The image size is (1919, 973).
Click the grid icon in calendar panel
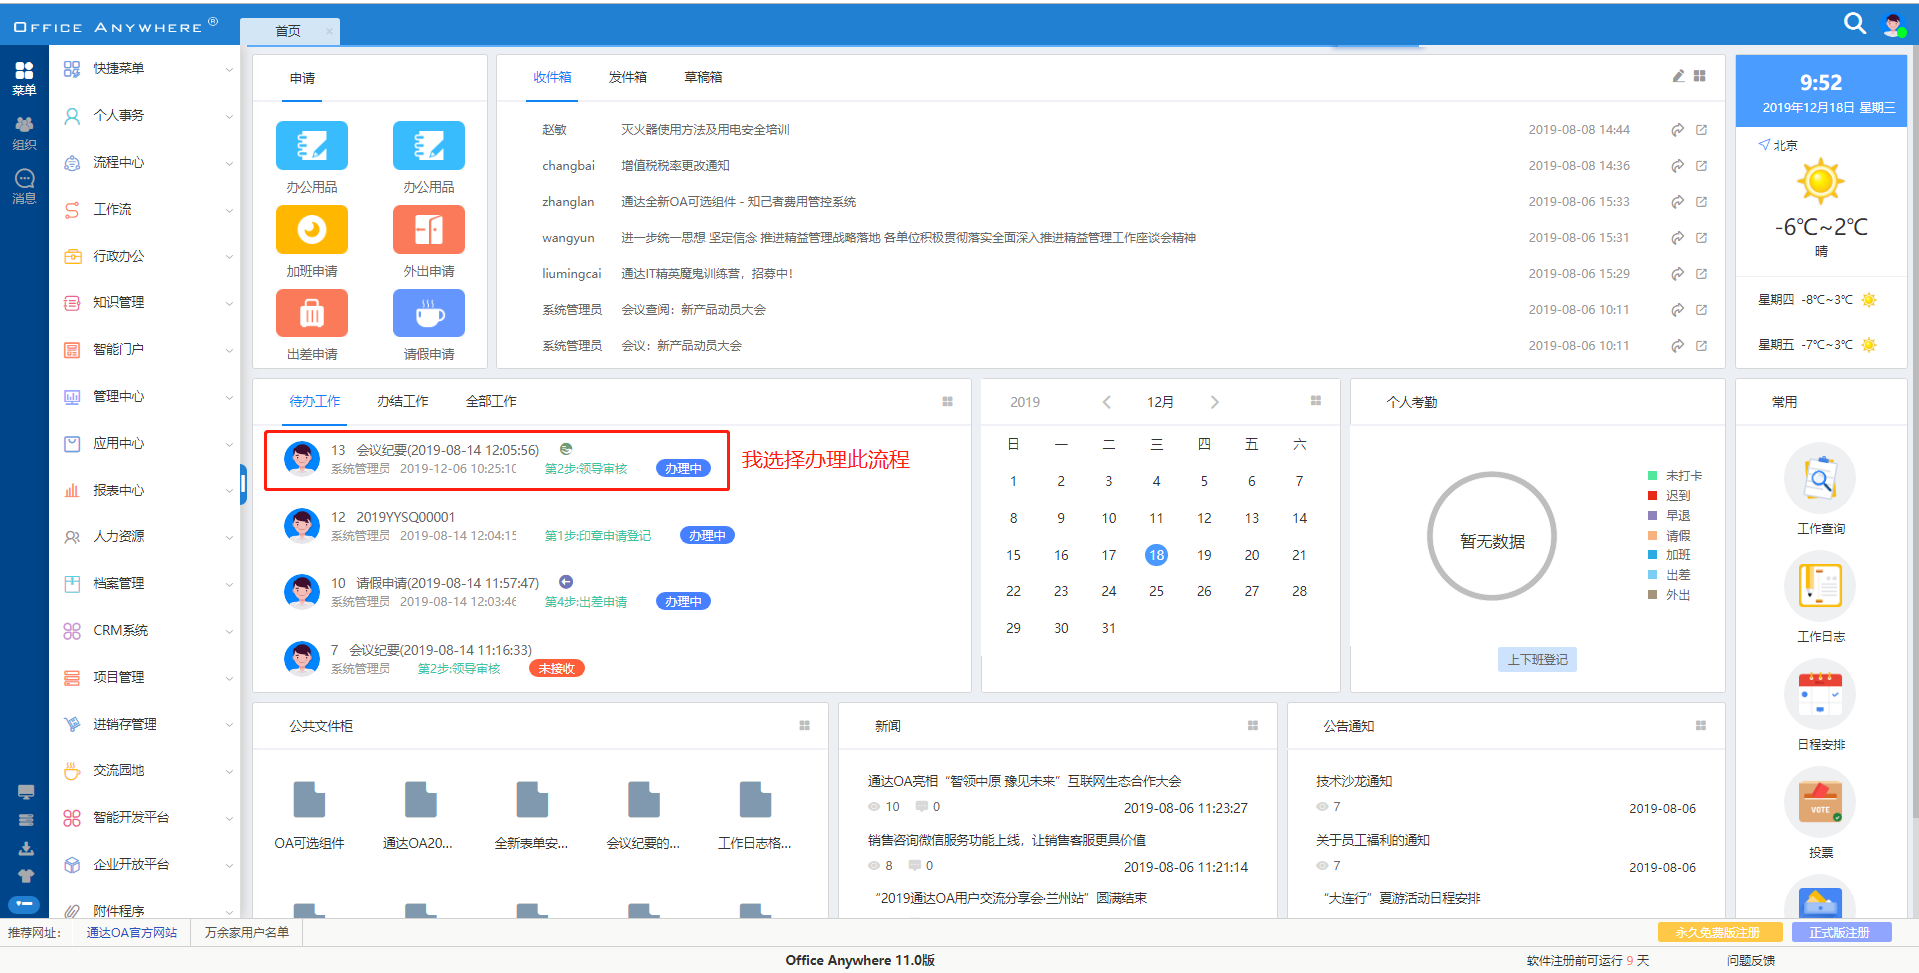(x=1316, y=401)
